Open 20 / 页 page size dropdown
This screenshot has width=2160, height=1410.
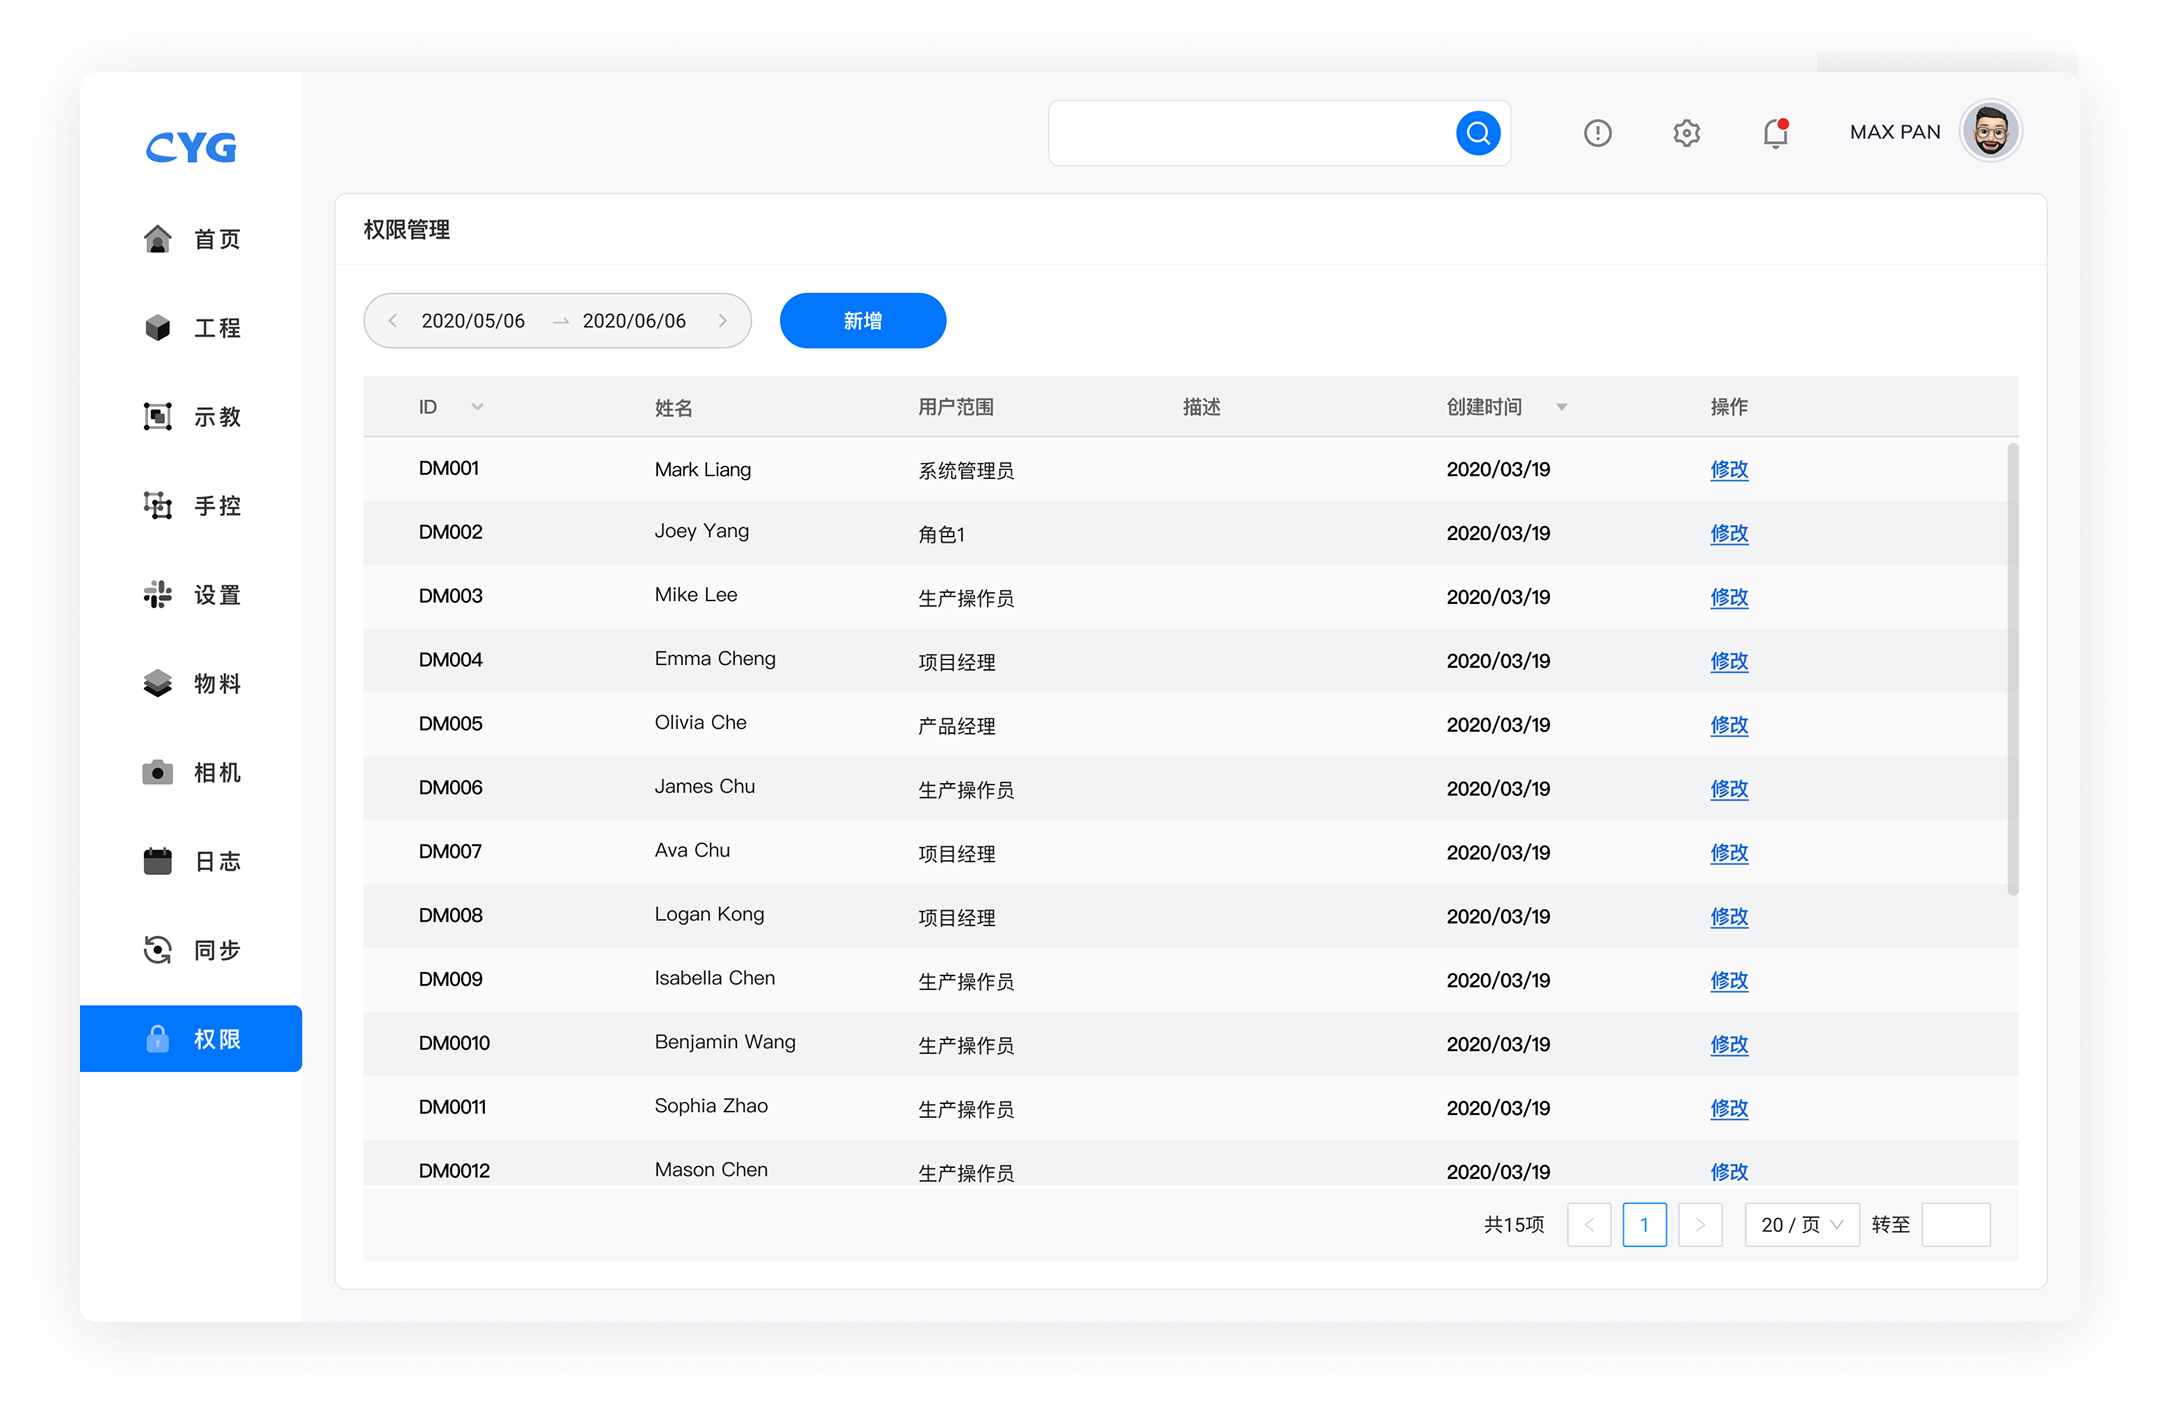[x=1802, y=1225]
